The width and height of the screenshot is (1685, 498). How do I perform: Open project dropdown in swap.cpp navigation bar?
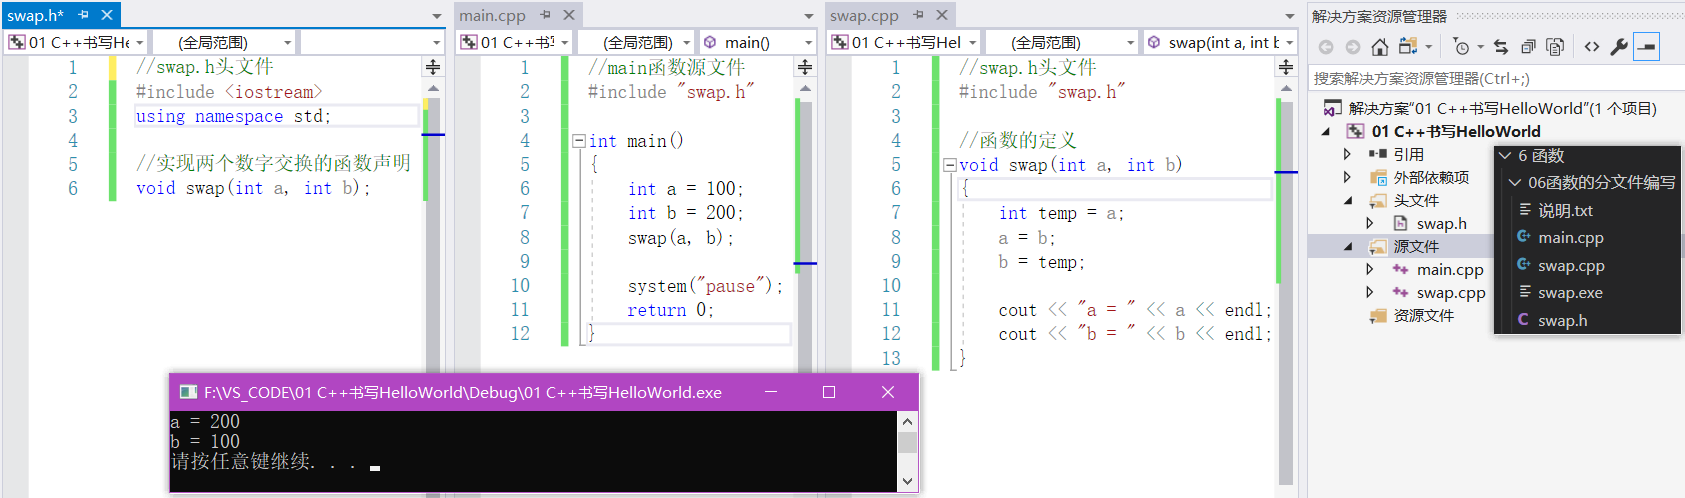click(x=972, y=42)
